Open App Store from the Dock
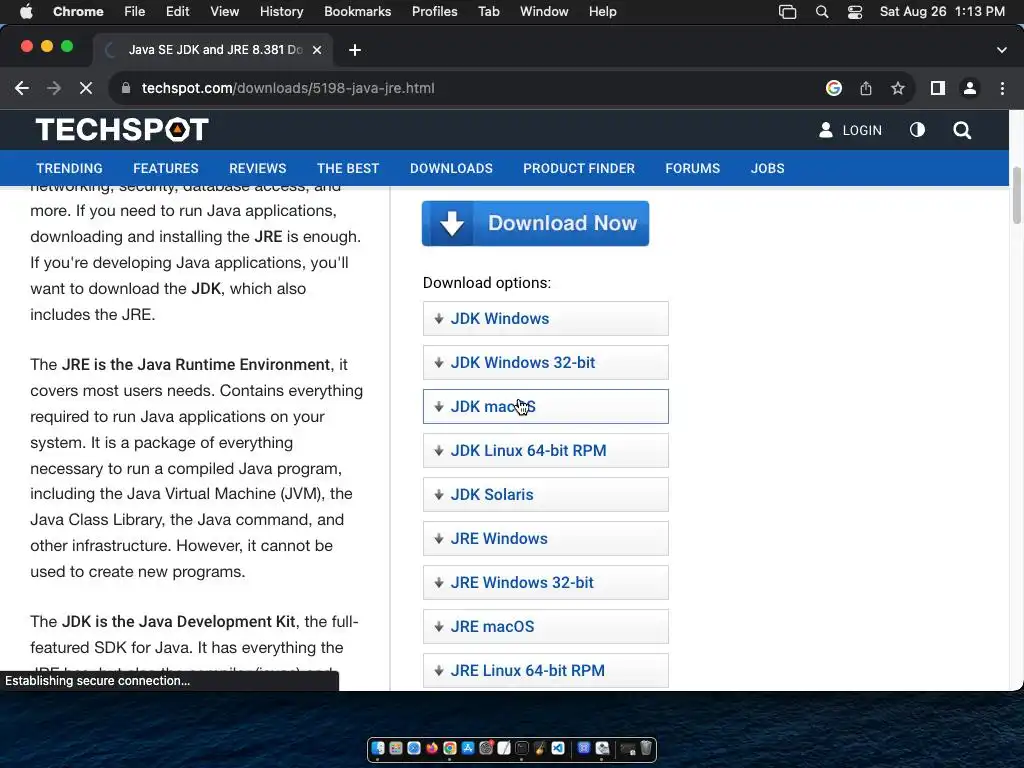The width and height of the screenshot is (1024, 768). [x=468, y=748]
